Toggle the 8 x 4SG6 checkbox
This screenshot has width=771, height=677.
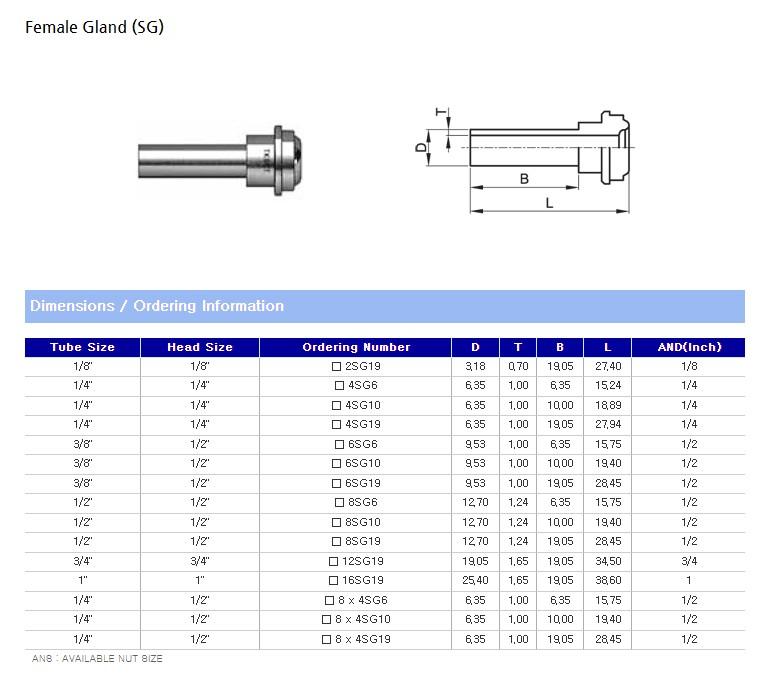coord(329,600)
